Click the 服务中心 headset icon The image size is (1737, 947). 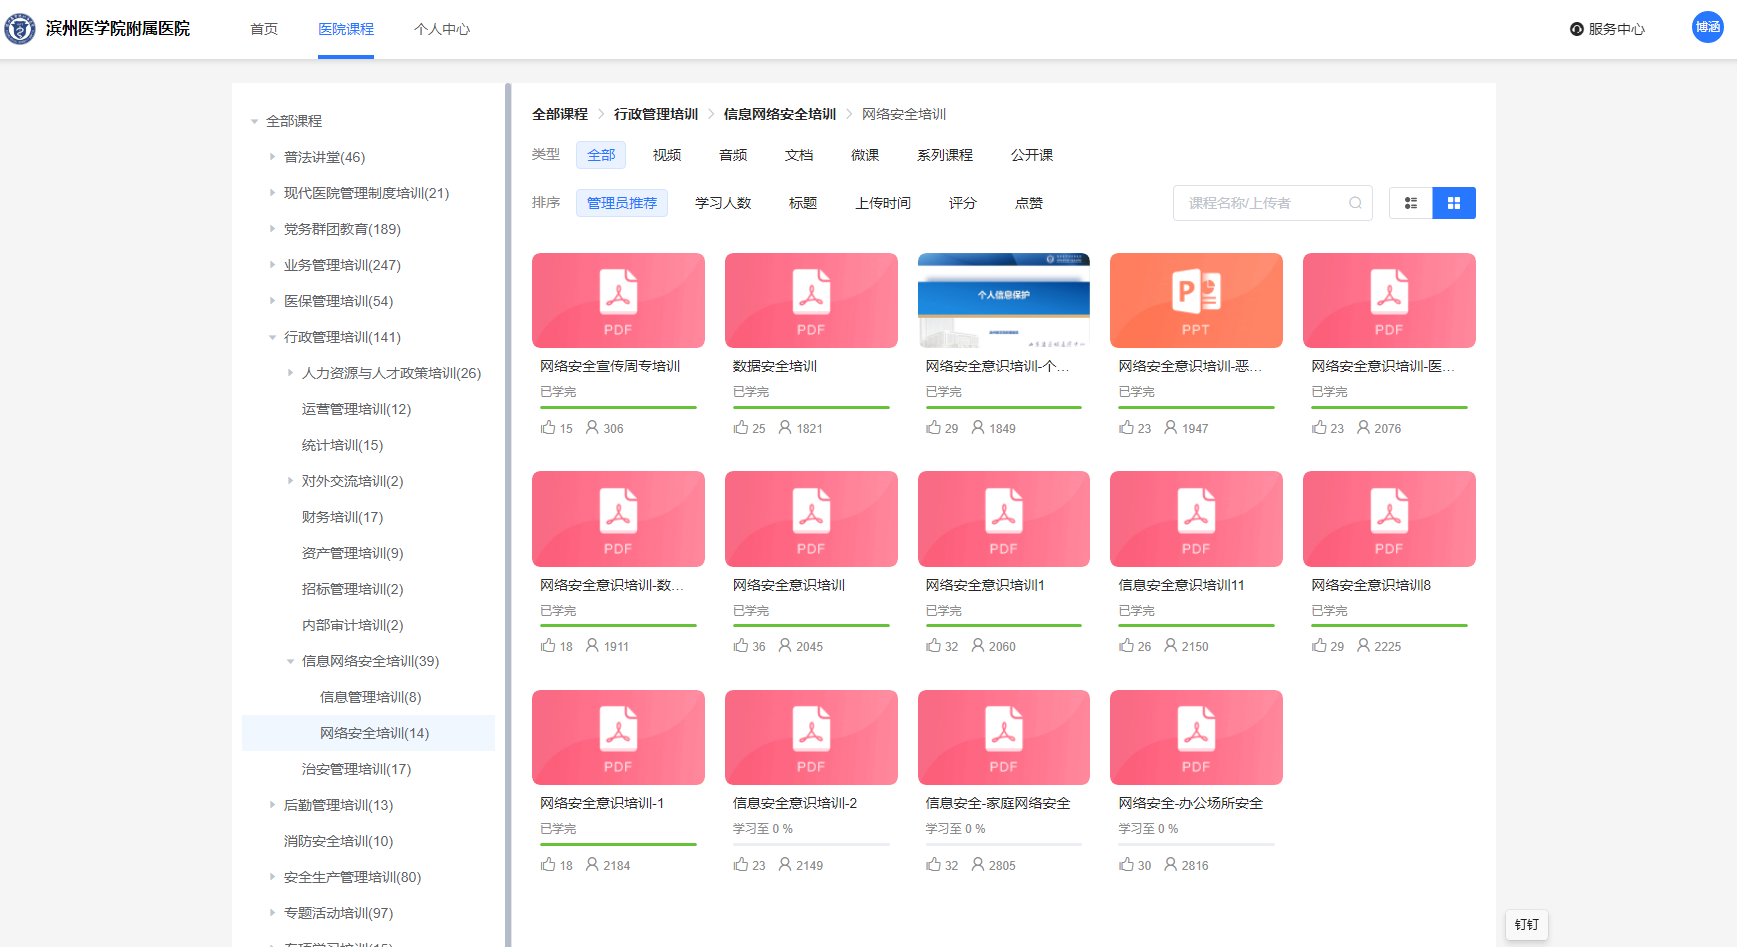[x=1577, y=29]
